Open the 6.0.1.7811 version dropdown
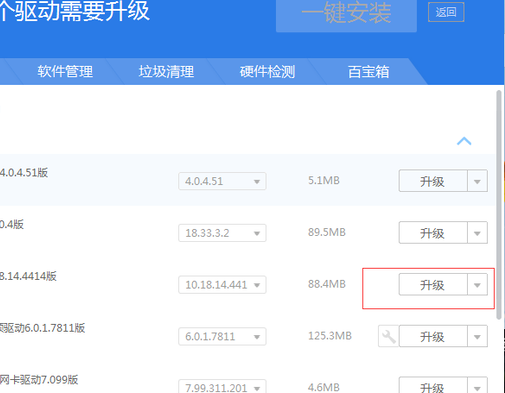505x393 pixels. (222, 336)
